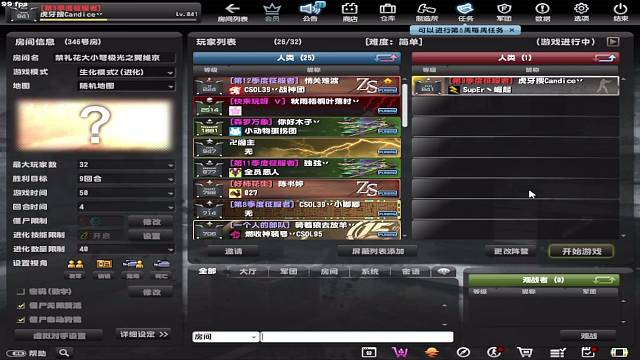This screenshot has width=640, height=360.
Task: Click the 屏蔽列表添加 block list button
Action: (378, 251)
